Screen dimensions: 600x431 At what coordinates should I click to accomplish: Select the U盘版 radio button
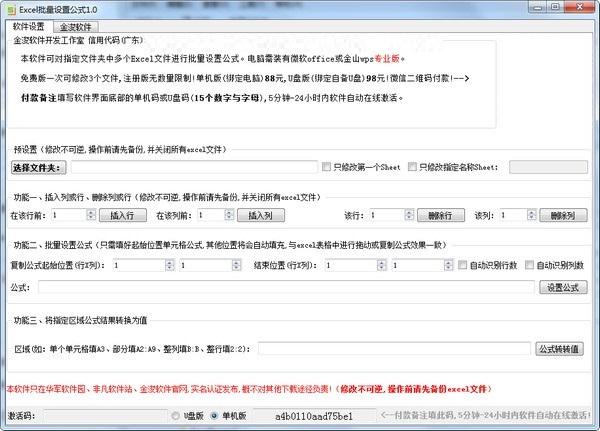174,415
